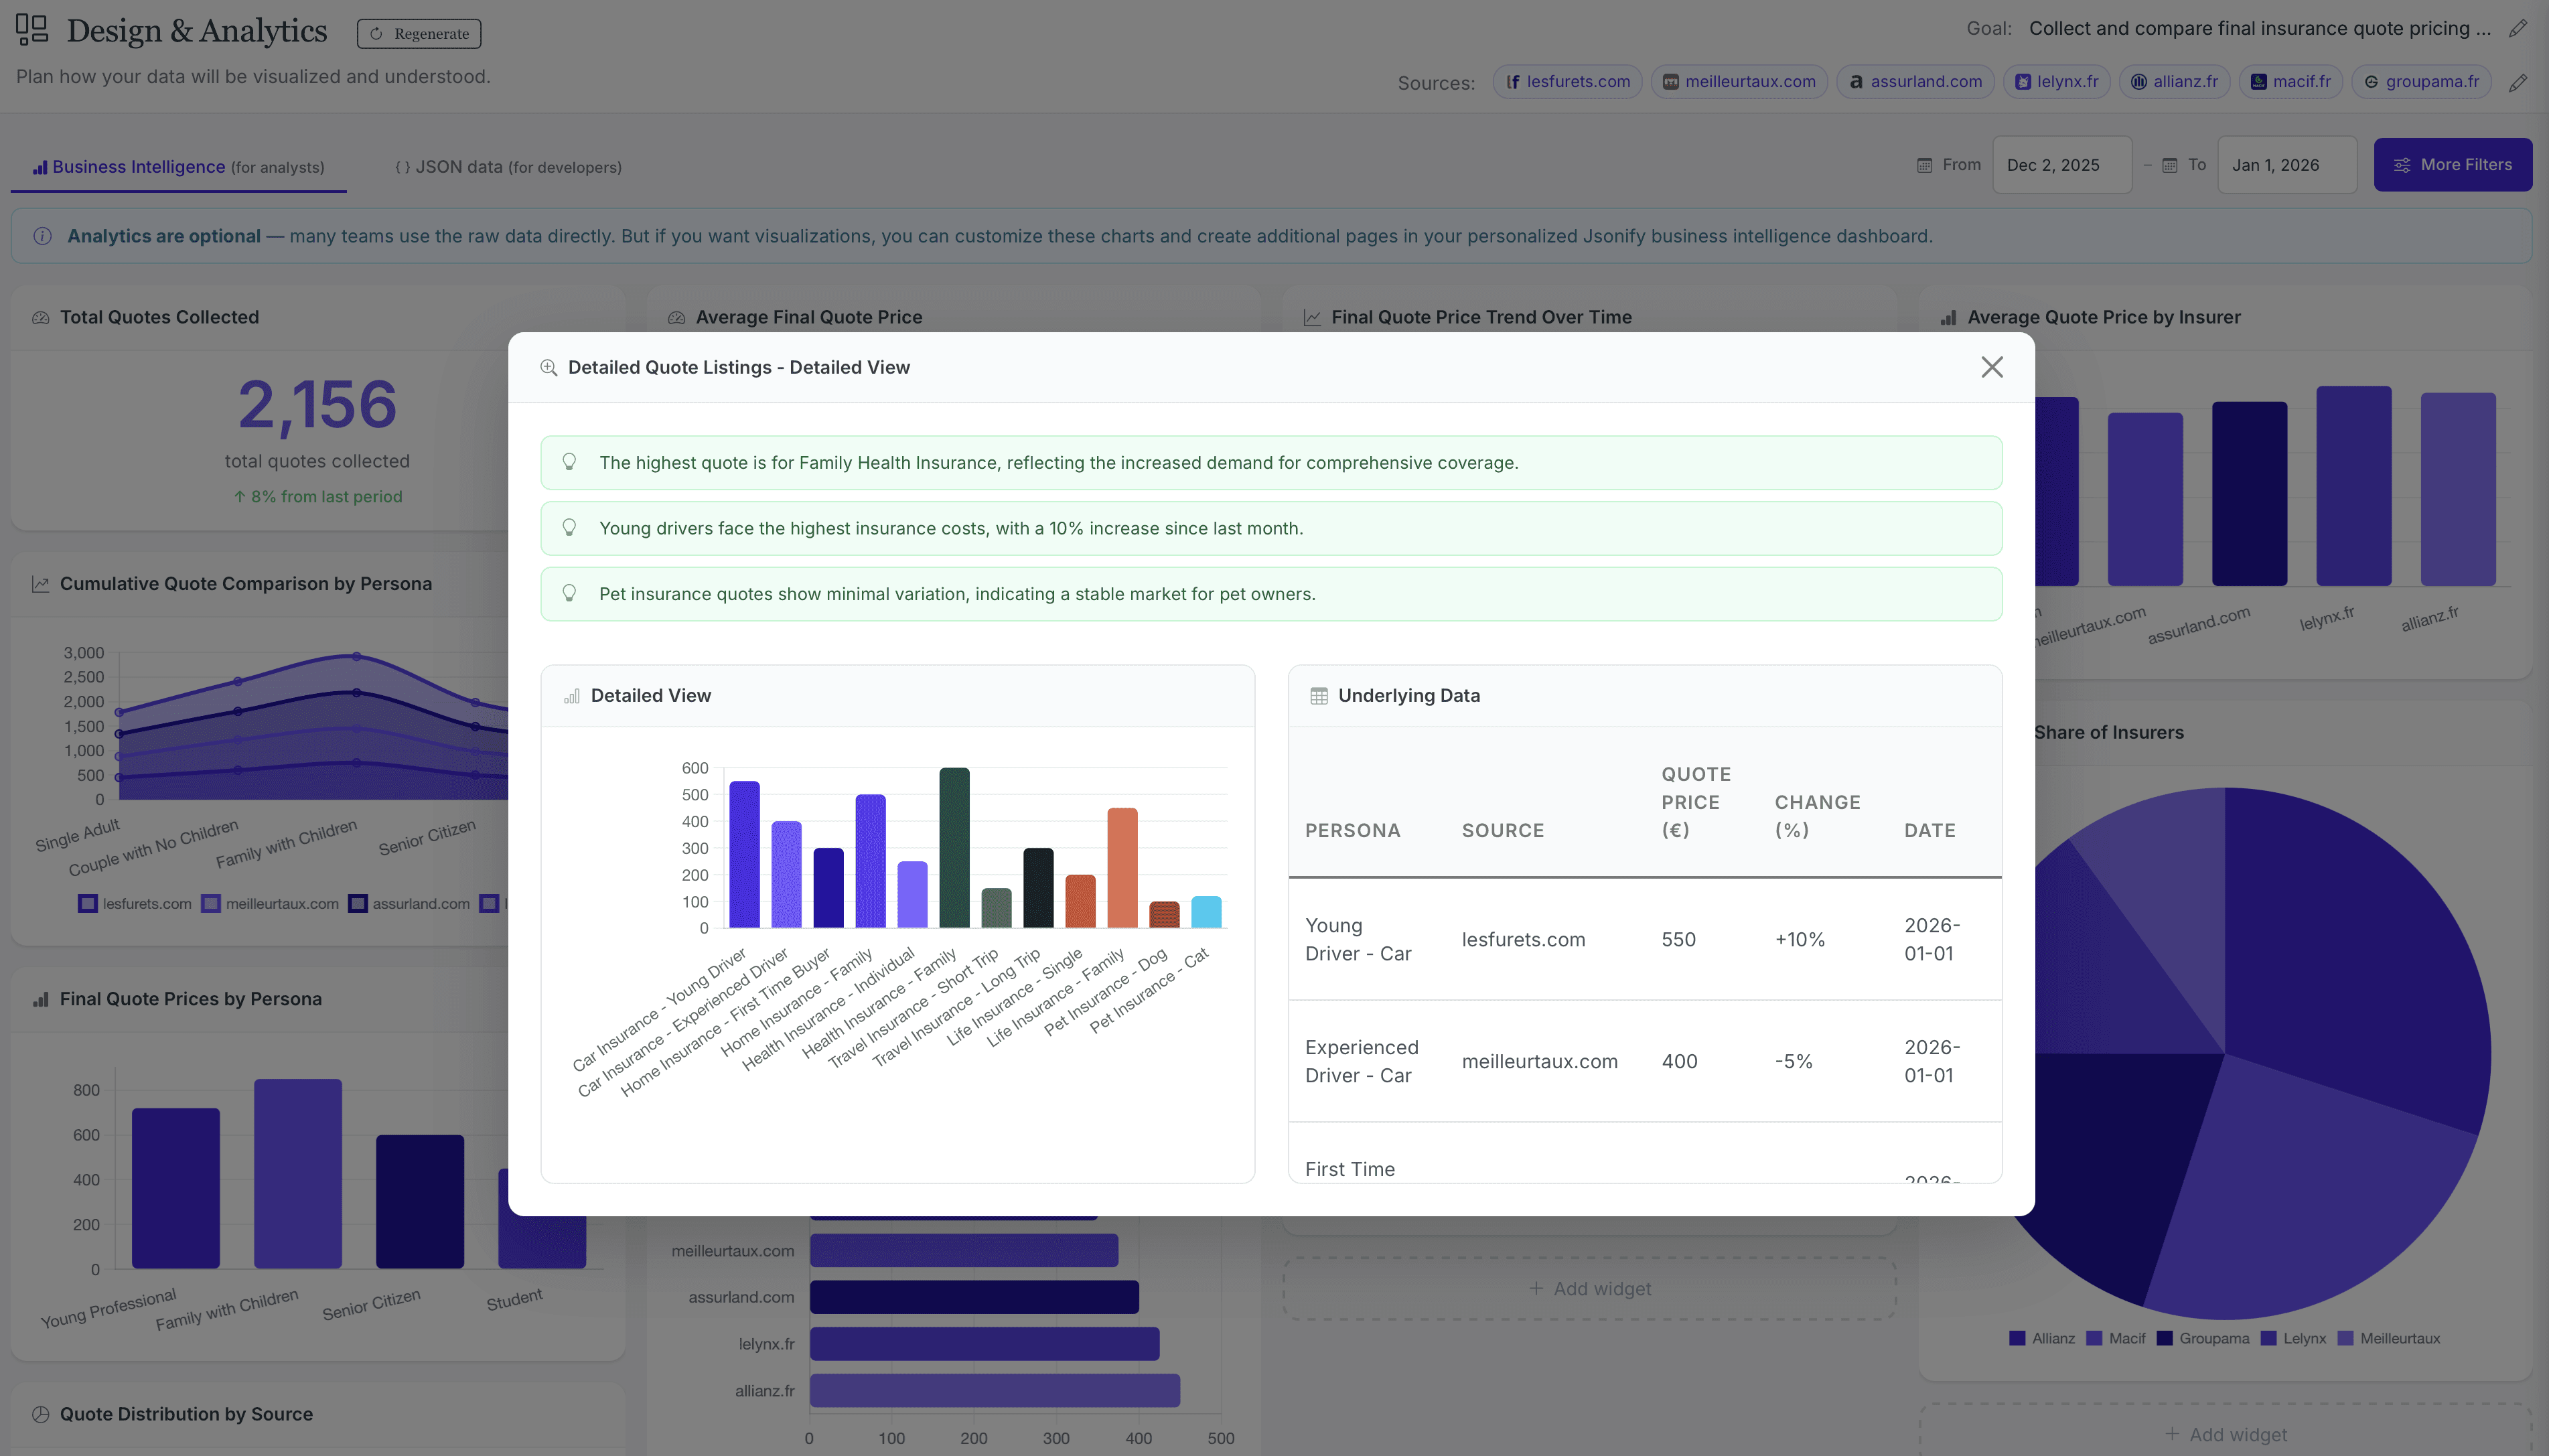Click the magnifier icon in modal header

pos(548,368)
